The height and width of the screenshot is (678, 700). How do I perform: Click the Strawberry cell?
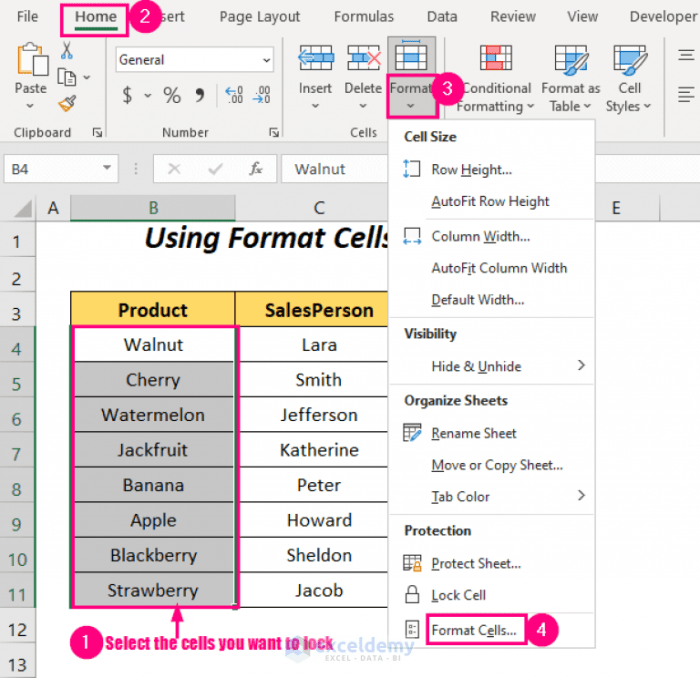click(x=153, y=590)
